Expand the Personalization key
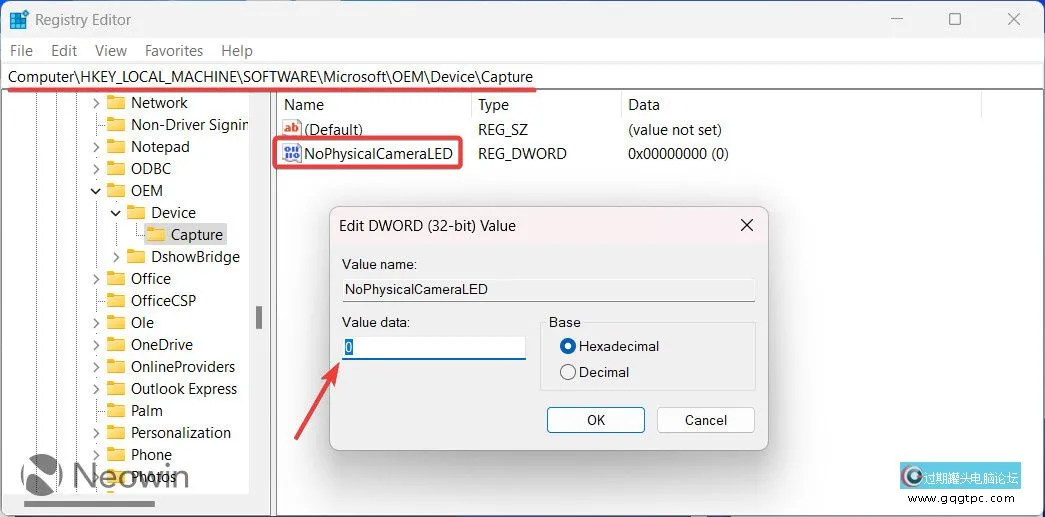Image resolution: width=1045 pixels, height=517 pixels. coord(96,433)
